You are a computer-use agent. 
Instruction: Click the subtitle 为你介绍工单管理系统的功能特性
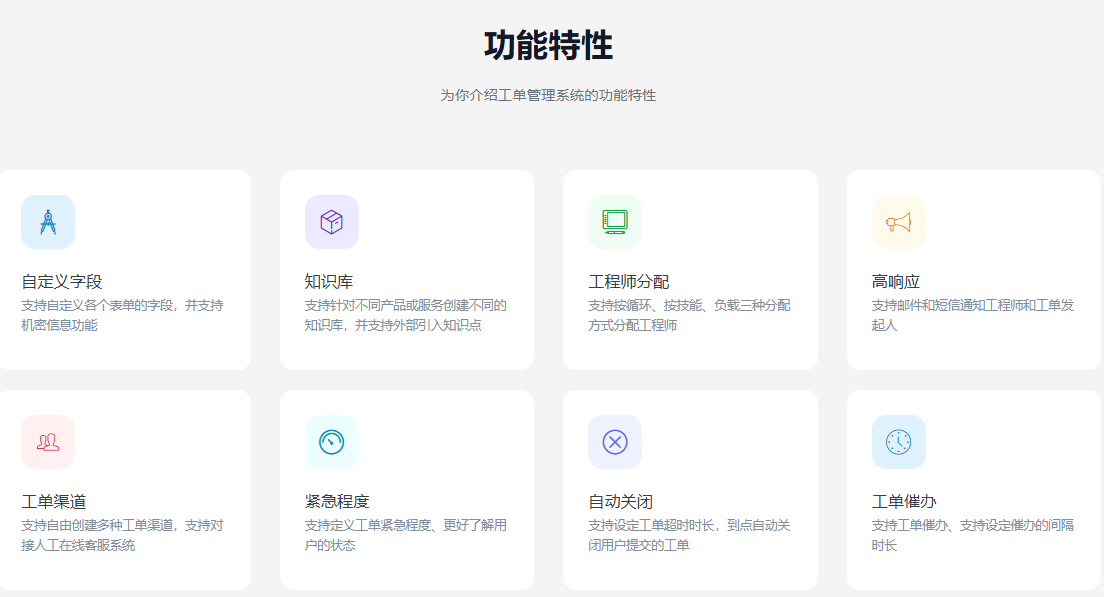tap(548, 96)
